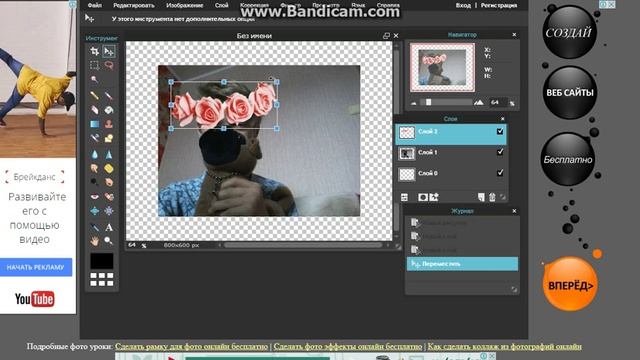640x360 pixels.
Task: Select the Drawing shape tool
Action: [109, 138]
